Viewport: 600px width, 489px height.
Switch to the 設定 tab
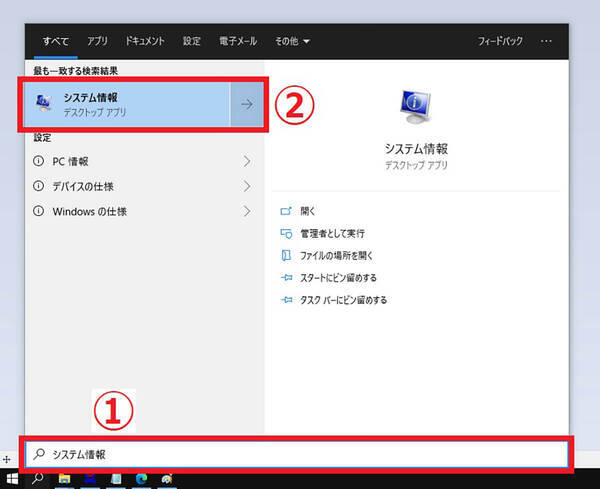point(192,41)
